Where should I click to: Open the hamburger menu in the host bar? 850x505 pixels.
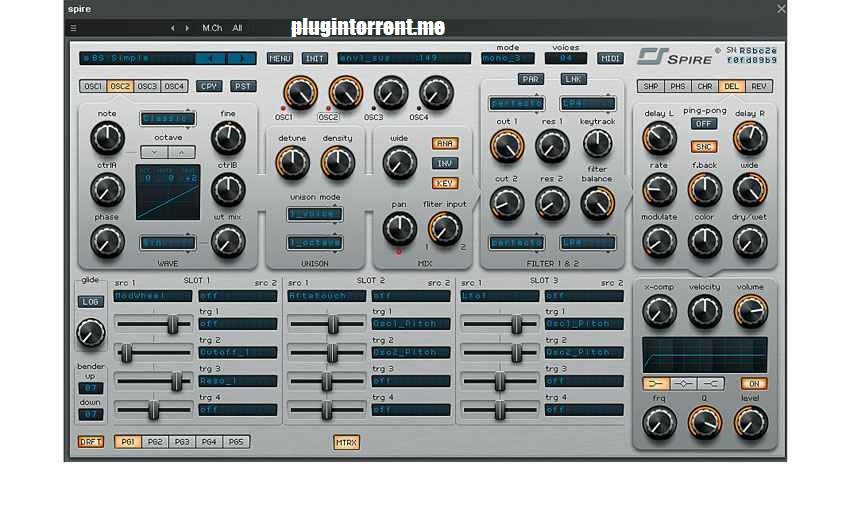click(74, 28)
